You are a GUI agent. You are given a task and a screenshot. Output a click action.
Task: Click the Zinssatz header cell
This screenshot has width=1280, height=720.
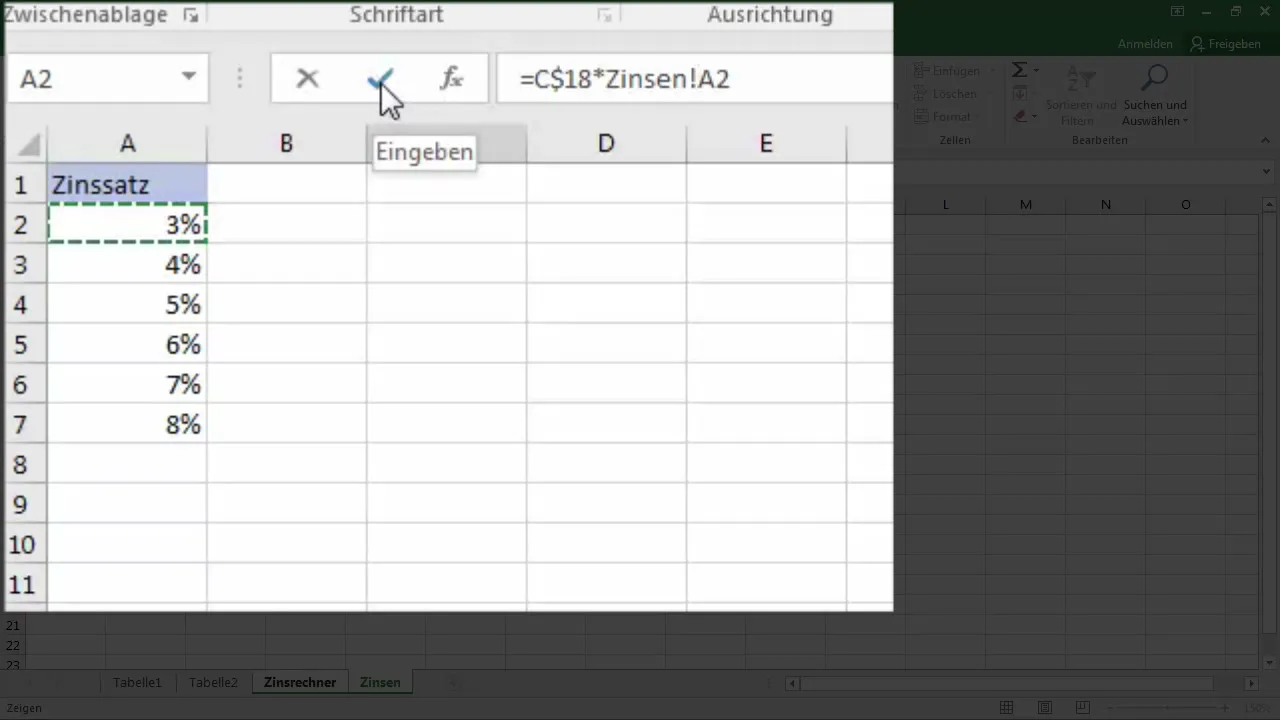click(127, 185)
